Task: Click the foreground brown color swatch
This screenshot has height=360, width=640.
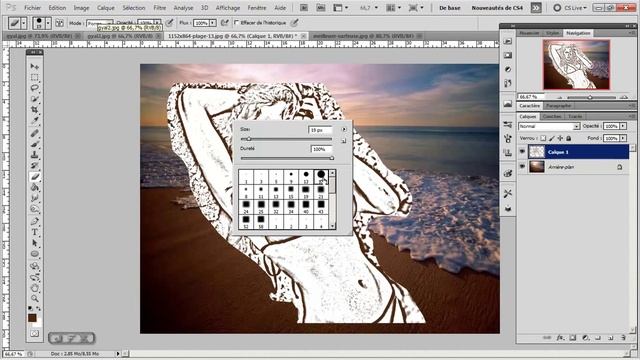Action: (32, 318)
